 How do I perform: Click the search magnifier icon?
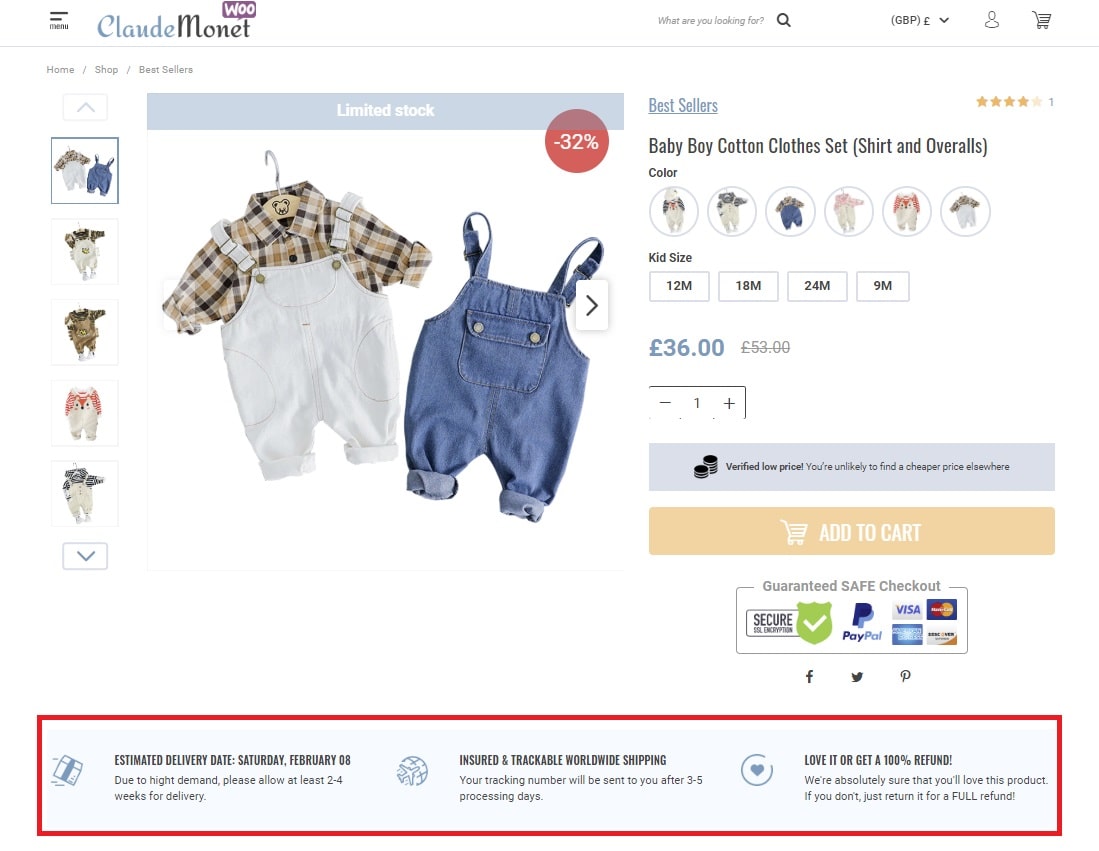point(784,20)
